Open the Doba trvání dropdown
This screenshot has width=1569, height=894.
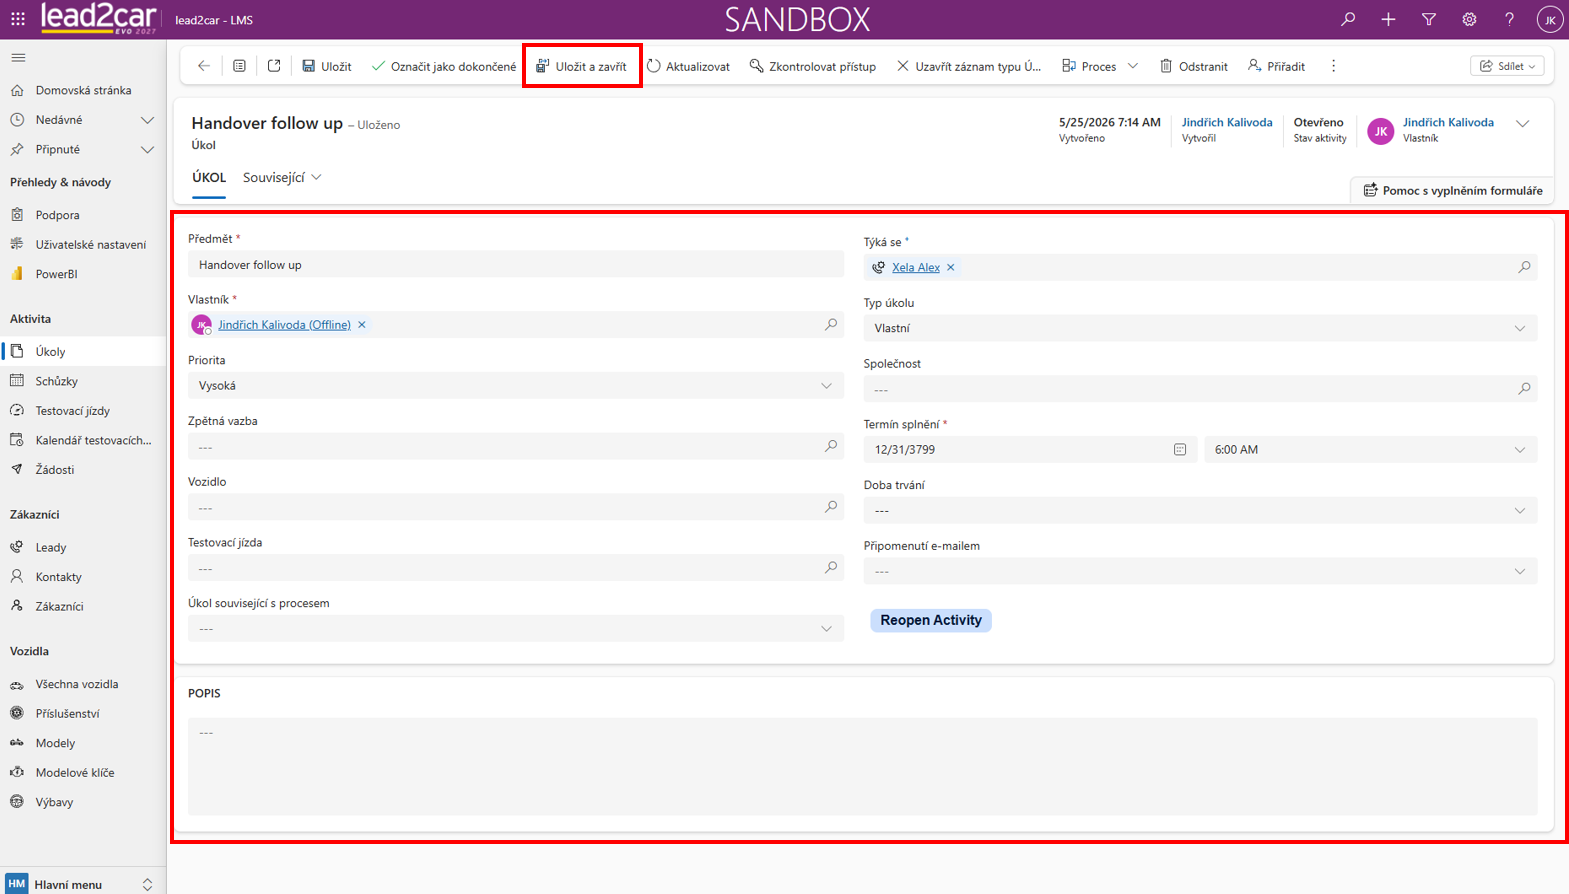[1201, 511]
